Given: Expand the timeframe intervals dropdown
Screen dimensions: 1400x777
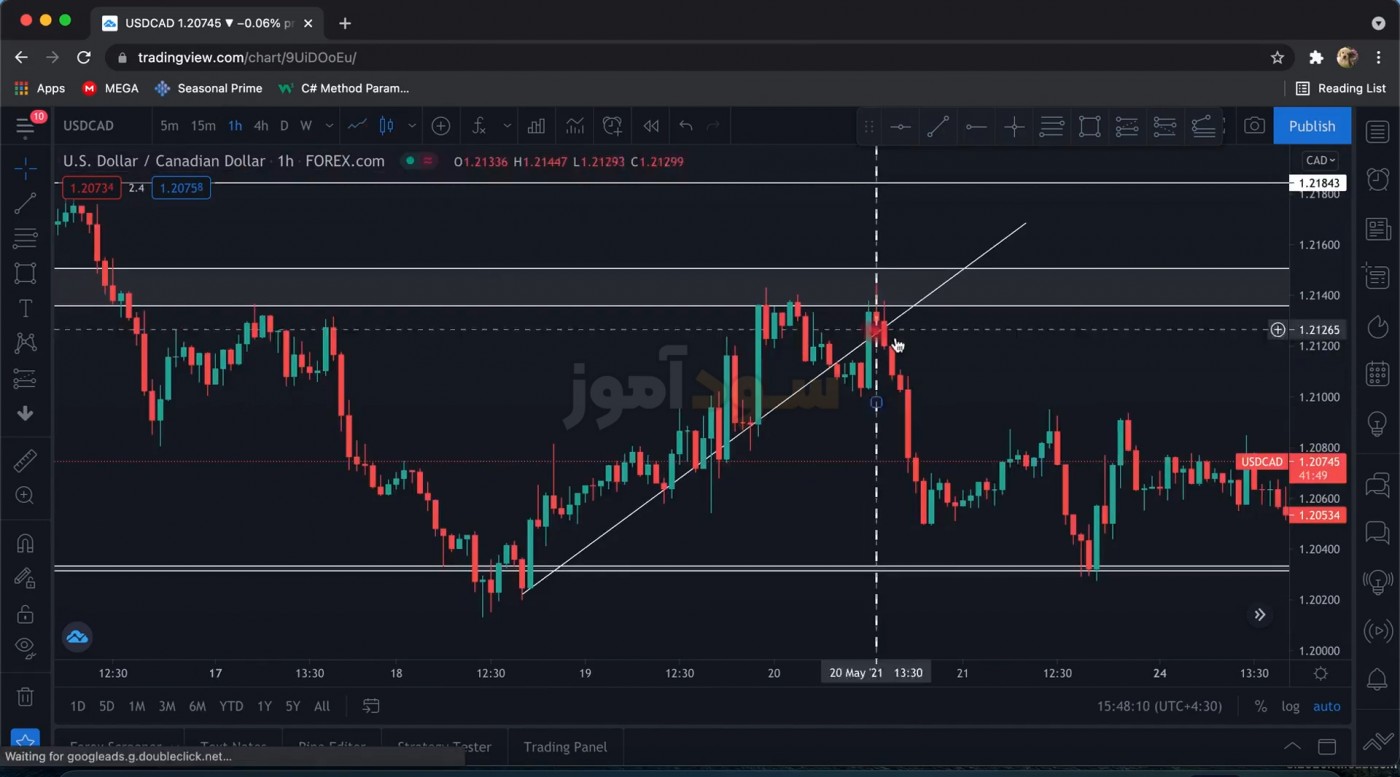Looking at the screenshot, I should (x=329, y=126).
